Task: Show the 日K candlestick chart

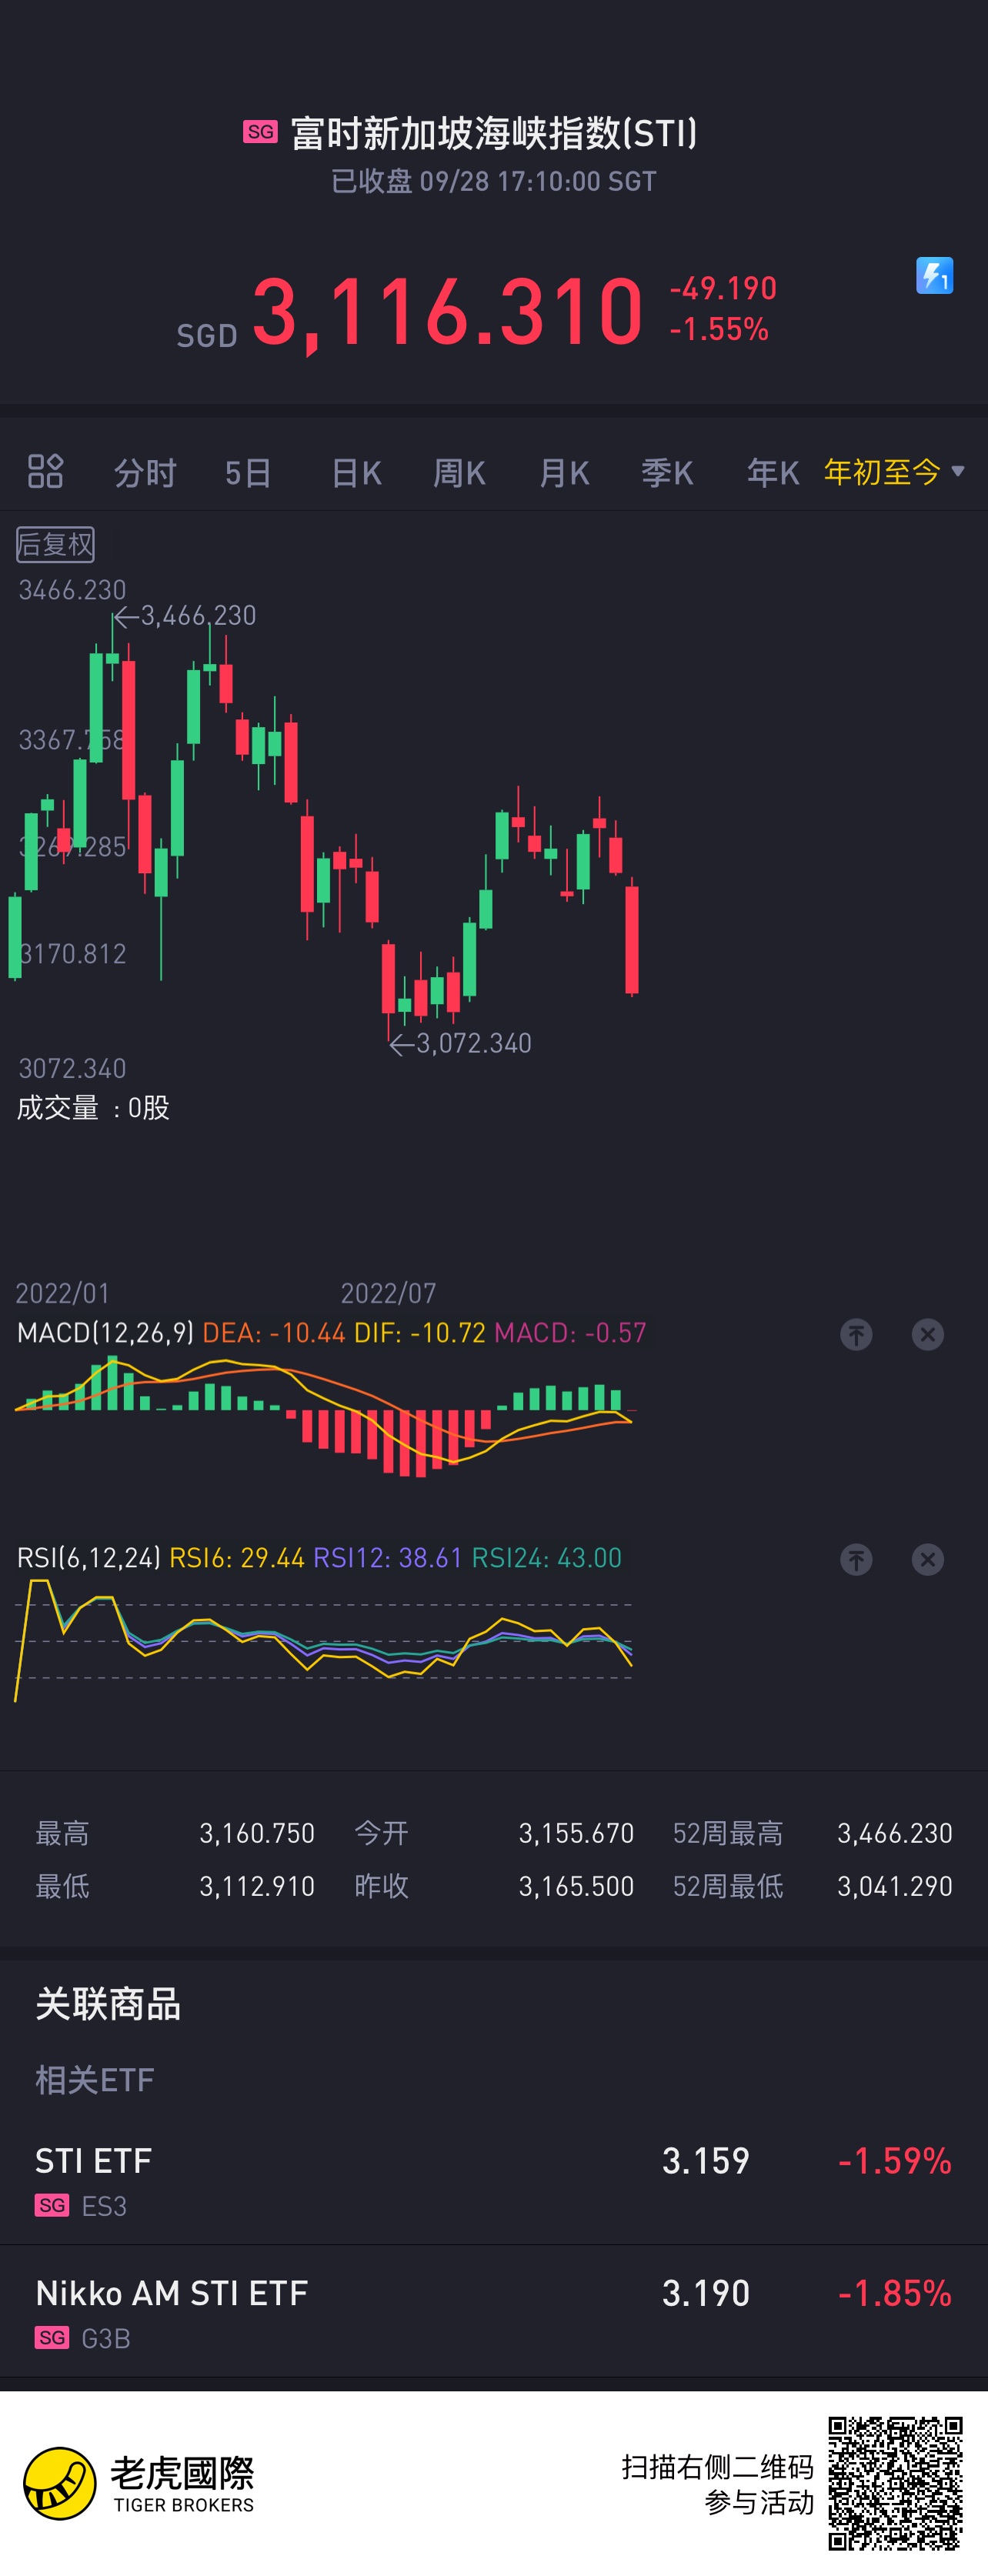Action: pyautogui.click(x=356, y=472)
